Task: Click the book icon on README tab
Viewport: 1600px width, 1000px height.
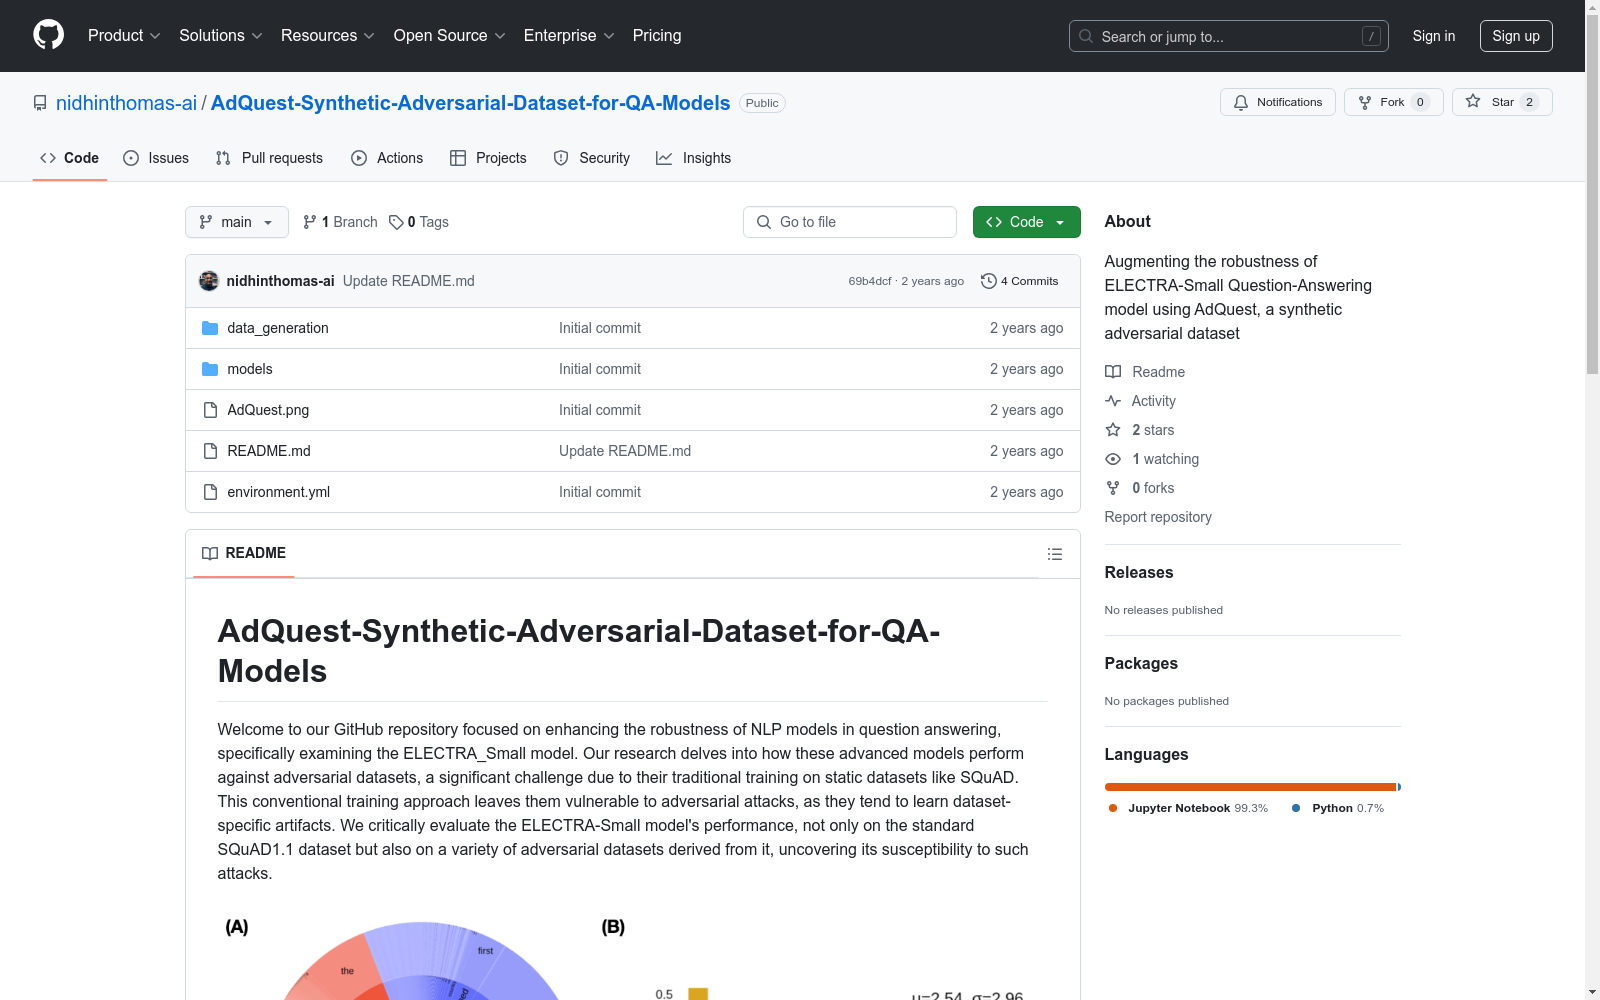Action: [x=210, y=553]
